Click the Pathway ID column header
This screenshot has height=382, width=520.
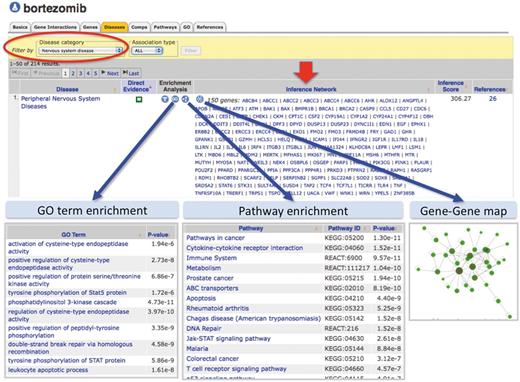[344, 228]
